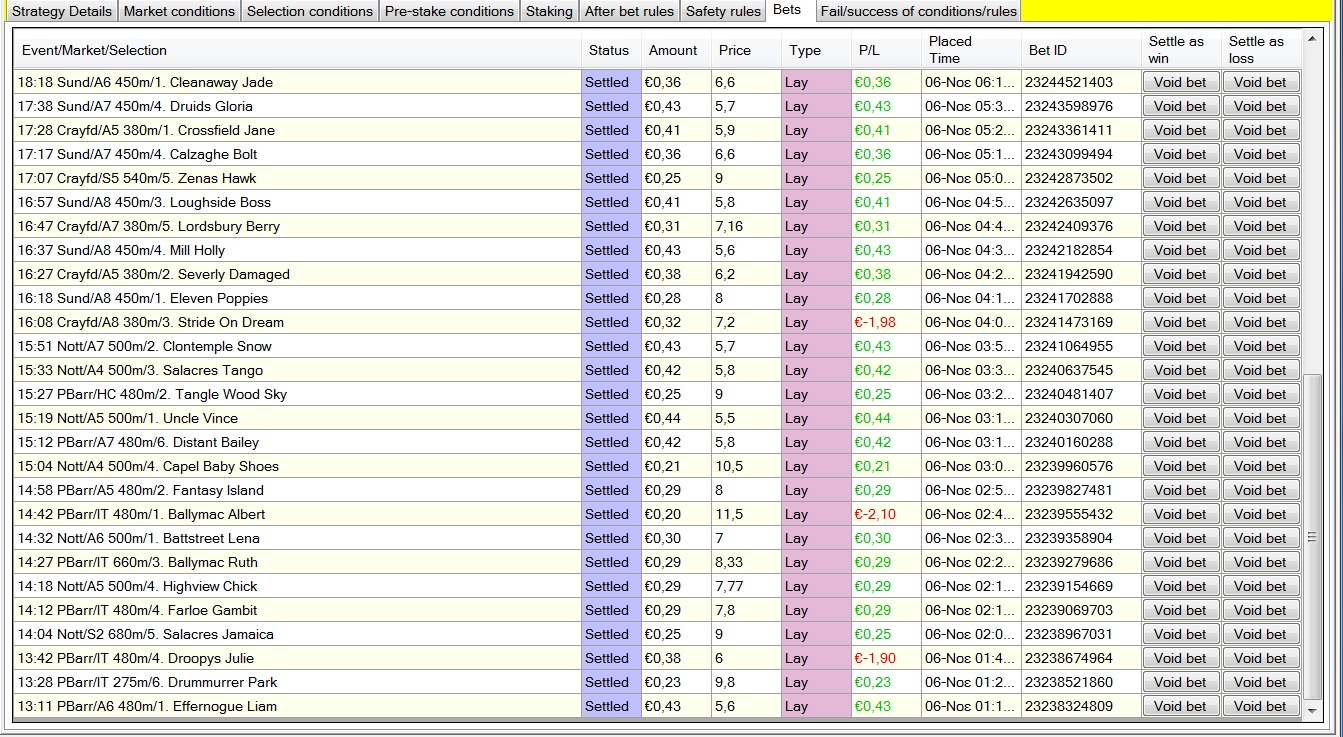The image size is (1343, 737).
Task: Click Settle as win Void bet for Loughside Boss
Action: 1180,202
